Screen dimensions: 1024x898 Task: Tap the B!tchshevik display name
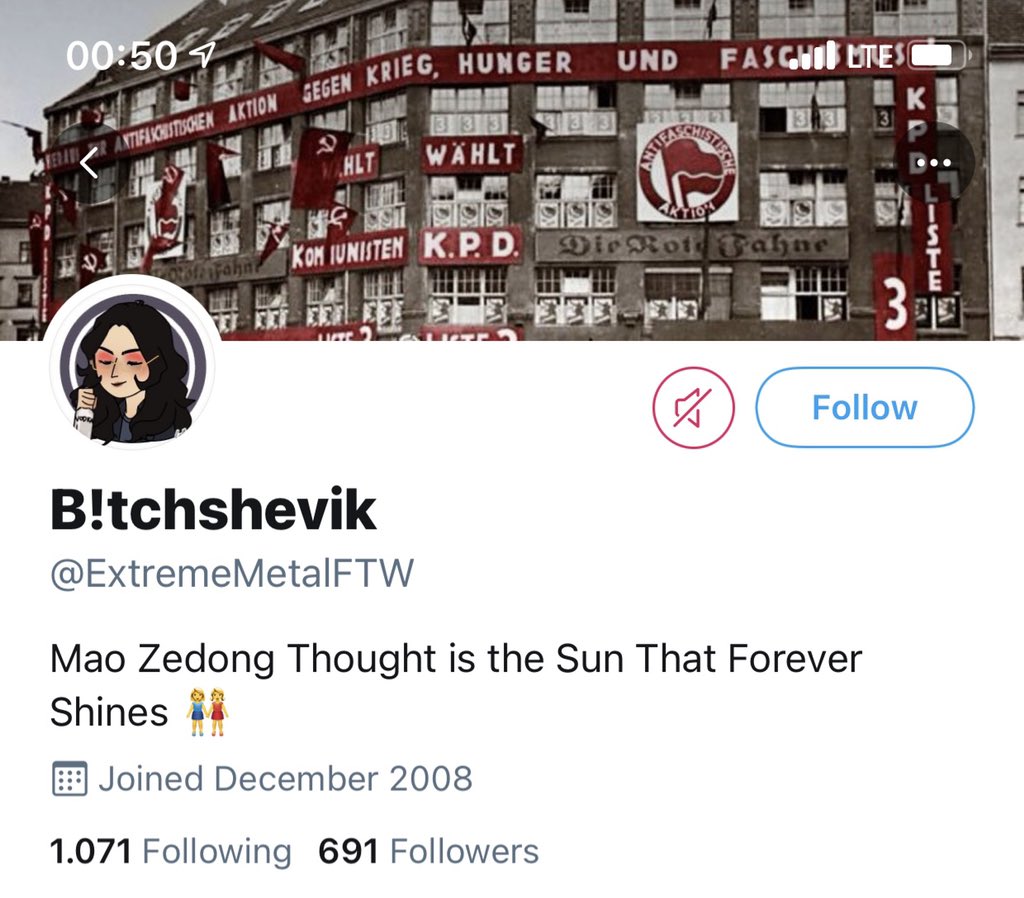coord(213,509)
